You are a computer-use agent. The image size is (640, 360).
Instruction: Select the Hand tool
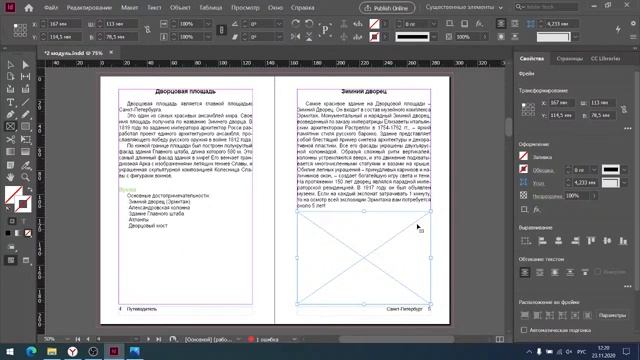coord(11,177)
